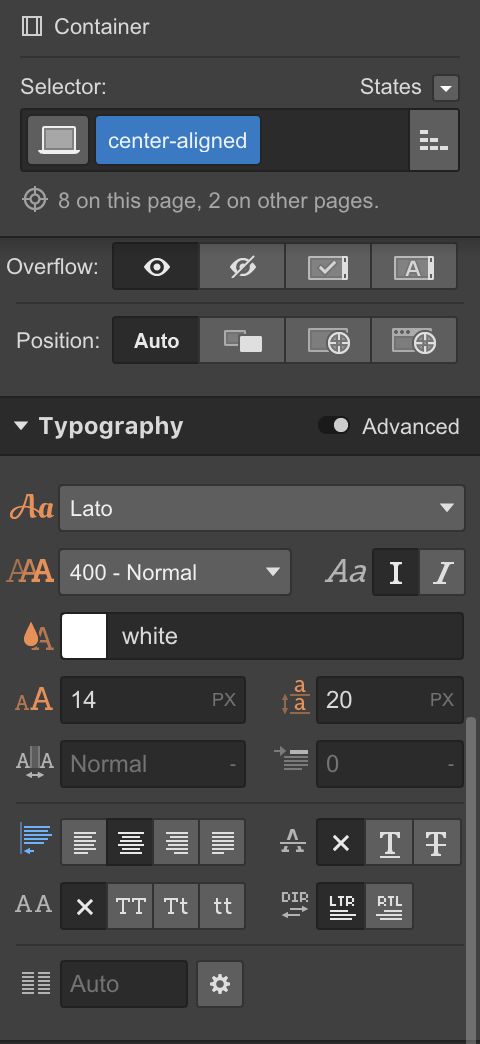Choose RTL text direction
This screenshot has width=480, height=1044.
click(389, 906)
